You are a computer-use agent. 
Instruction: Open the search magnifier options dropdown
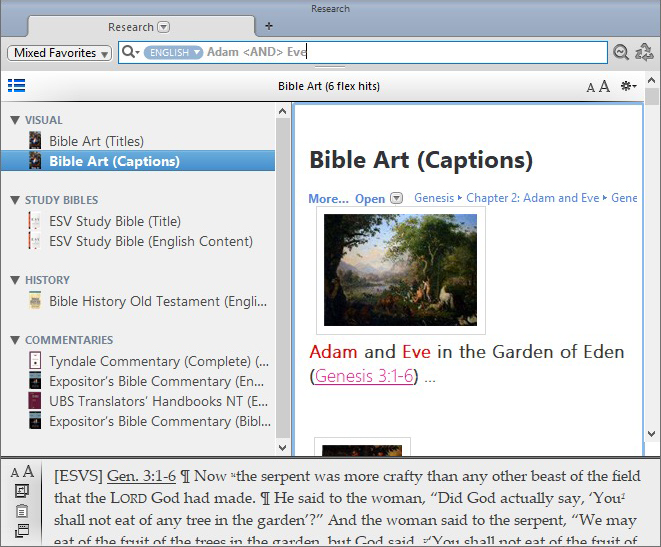pyautogui.click(x=131, y=52)
